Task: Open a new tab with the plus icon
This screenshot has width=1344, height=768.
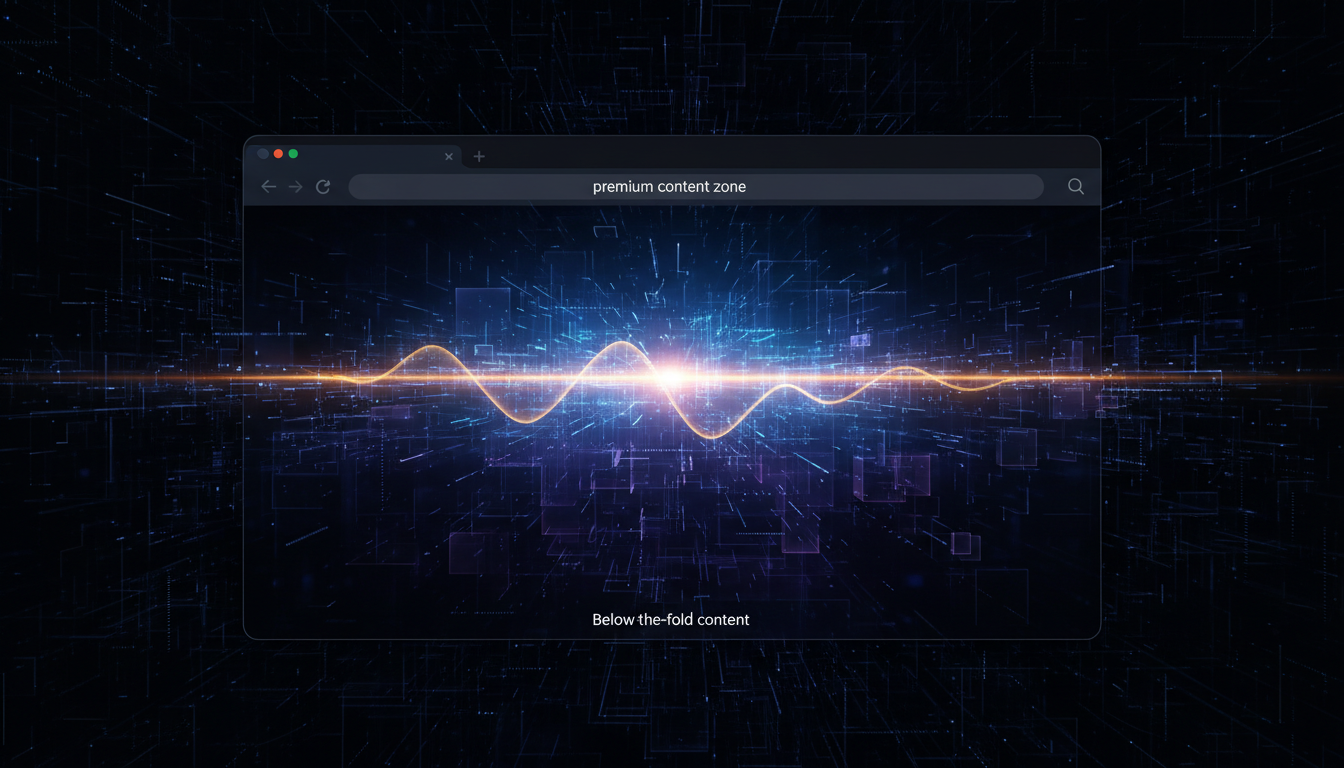Action: click(x=479, y=156)
